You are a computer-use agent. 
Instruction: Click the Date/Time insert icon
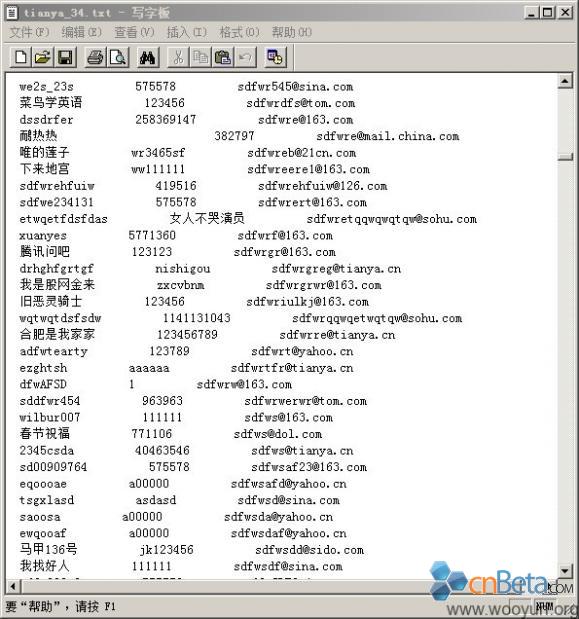pos(275,57)
